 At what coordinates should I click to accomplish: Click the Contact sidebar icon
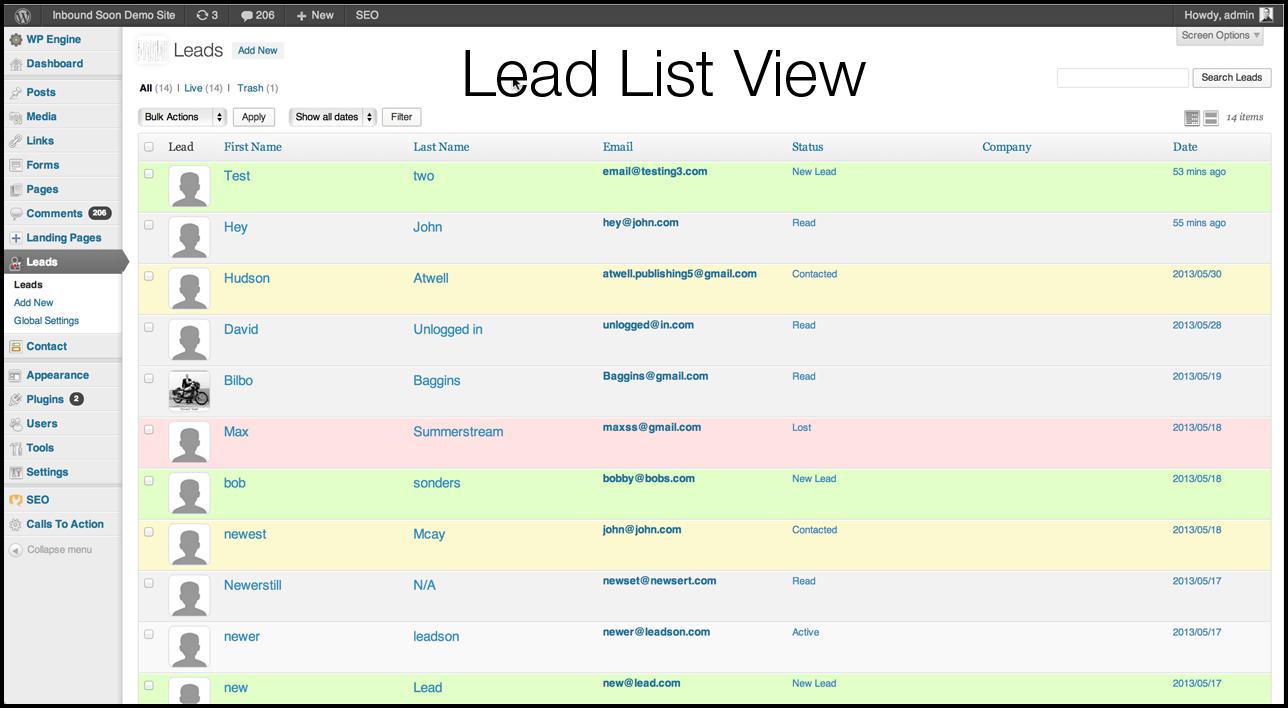pos(16,347)
